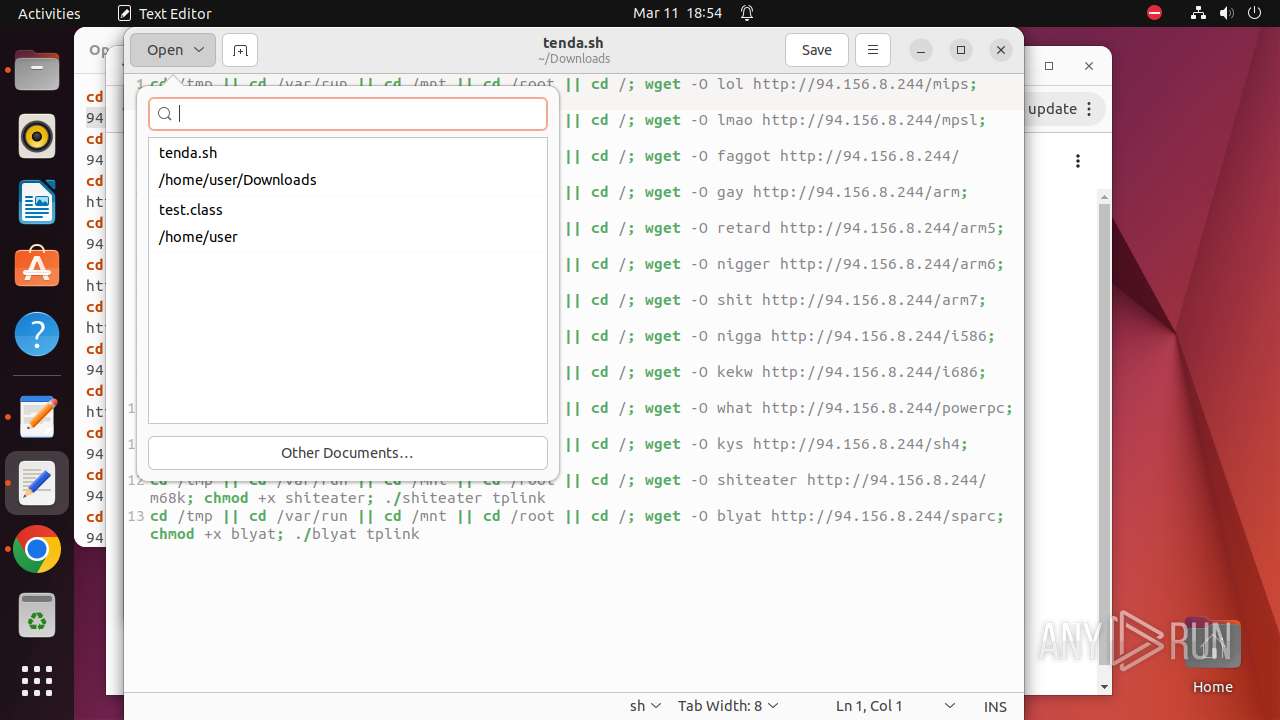Open the Ln 1, Col 1 position dropdown
Screen dimensions: 1280x720
(895, 706)
